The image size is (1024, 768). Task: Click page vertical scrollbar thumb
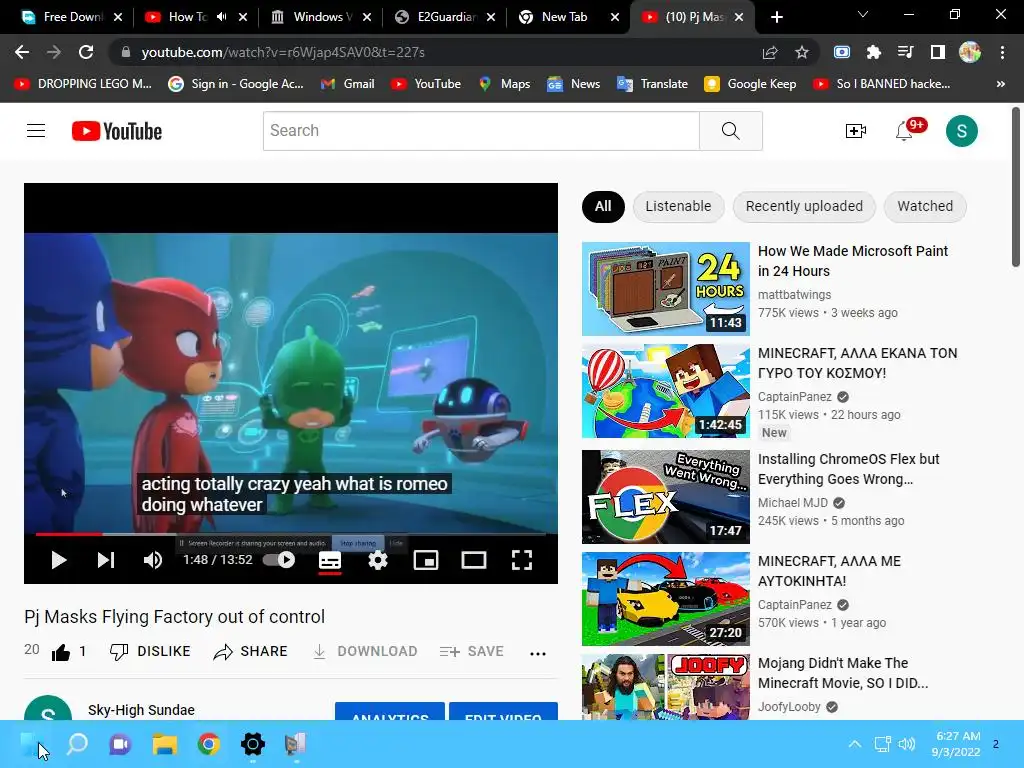(x=1016, y=187)
